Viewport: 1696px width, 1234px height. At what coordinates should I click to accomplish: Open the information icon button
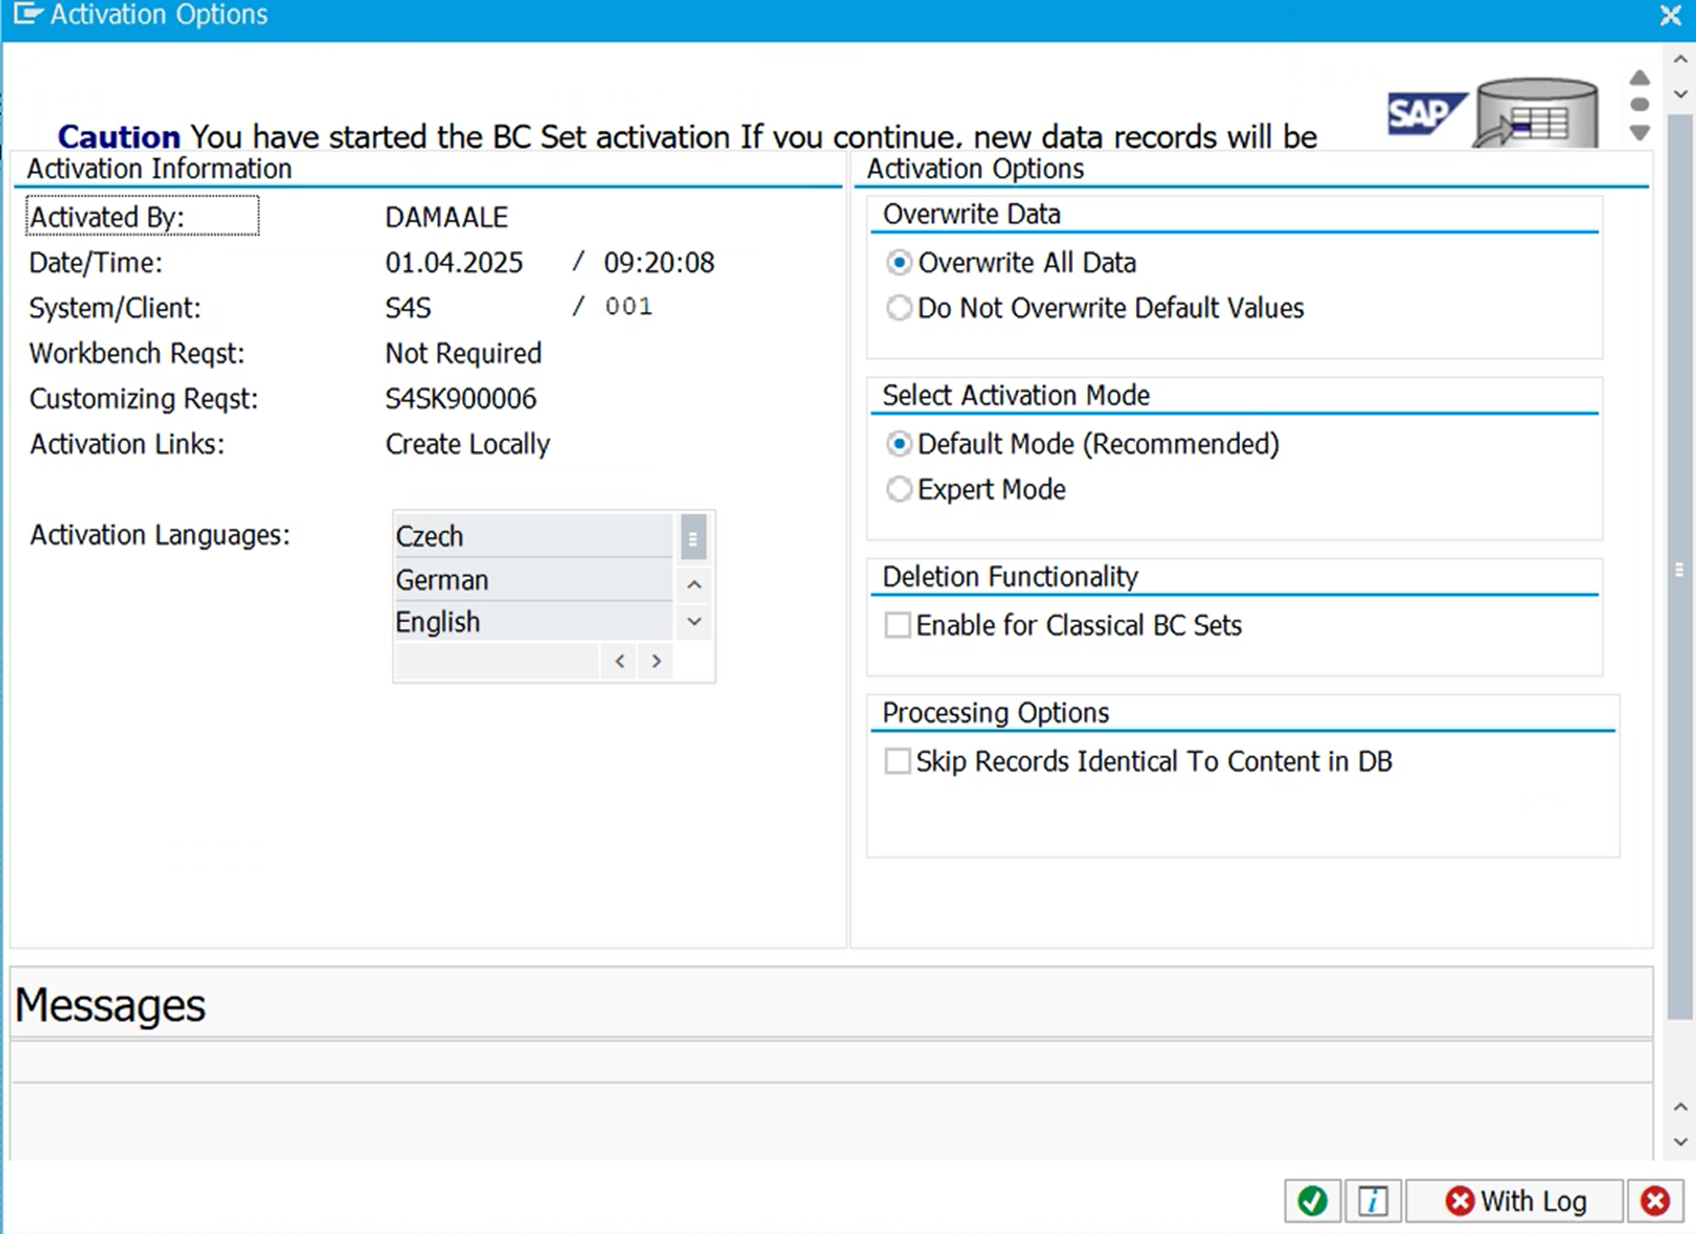click(x=1372, y=1200)
